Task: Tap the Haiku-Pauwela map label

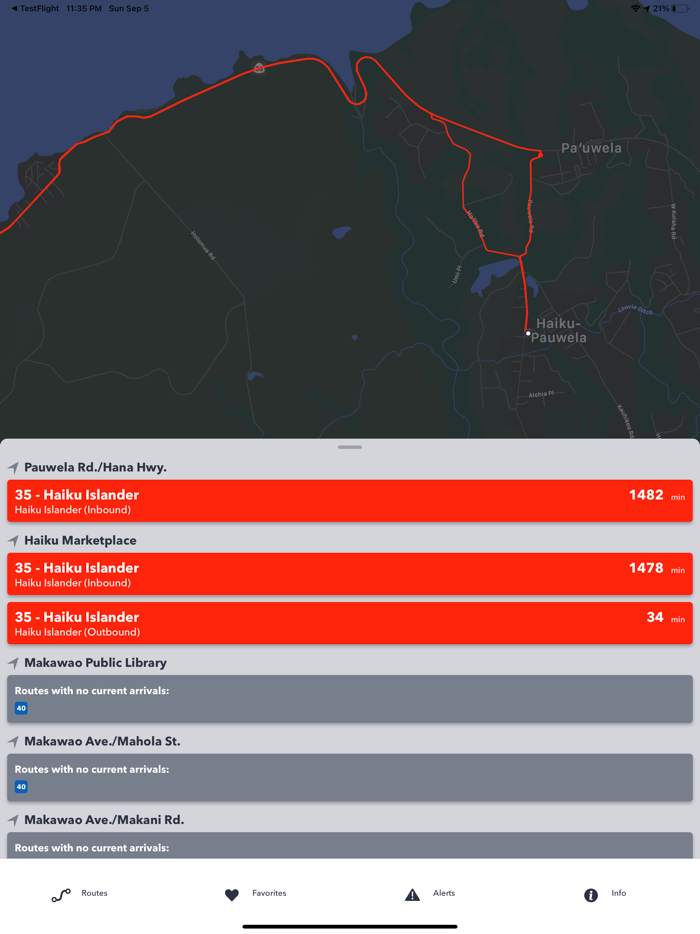Action: pos(559,331)
